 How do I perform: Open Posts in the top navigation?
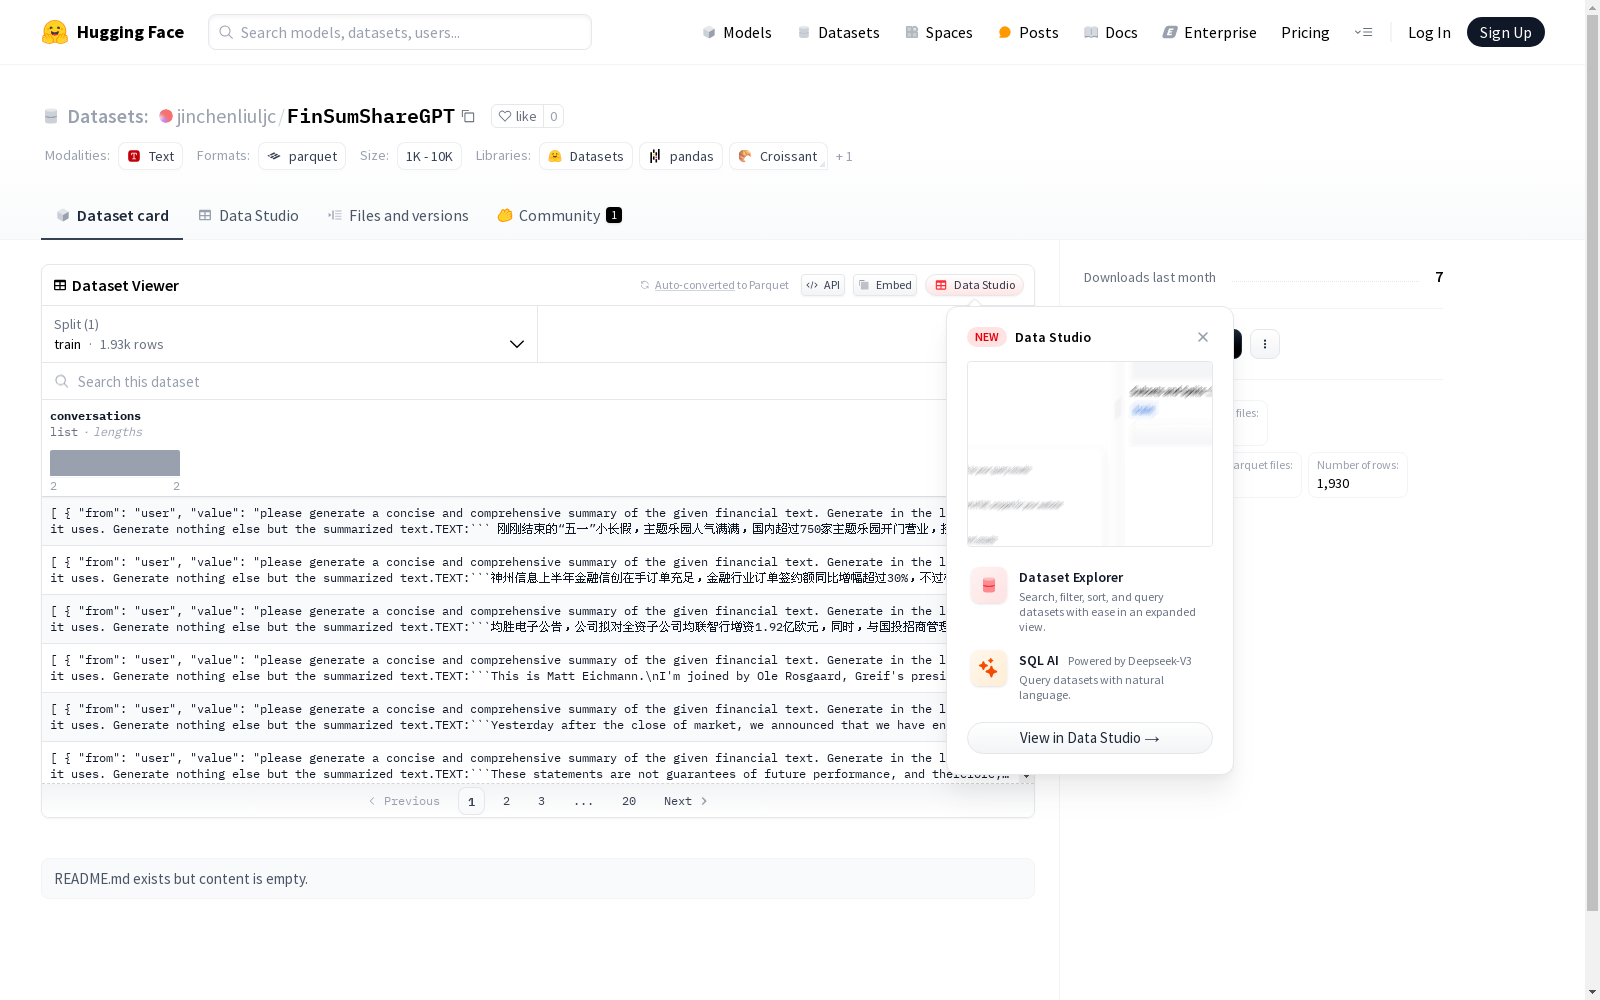tap(1029, 32)
